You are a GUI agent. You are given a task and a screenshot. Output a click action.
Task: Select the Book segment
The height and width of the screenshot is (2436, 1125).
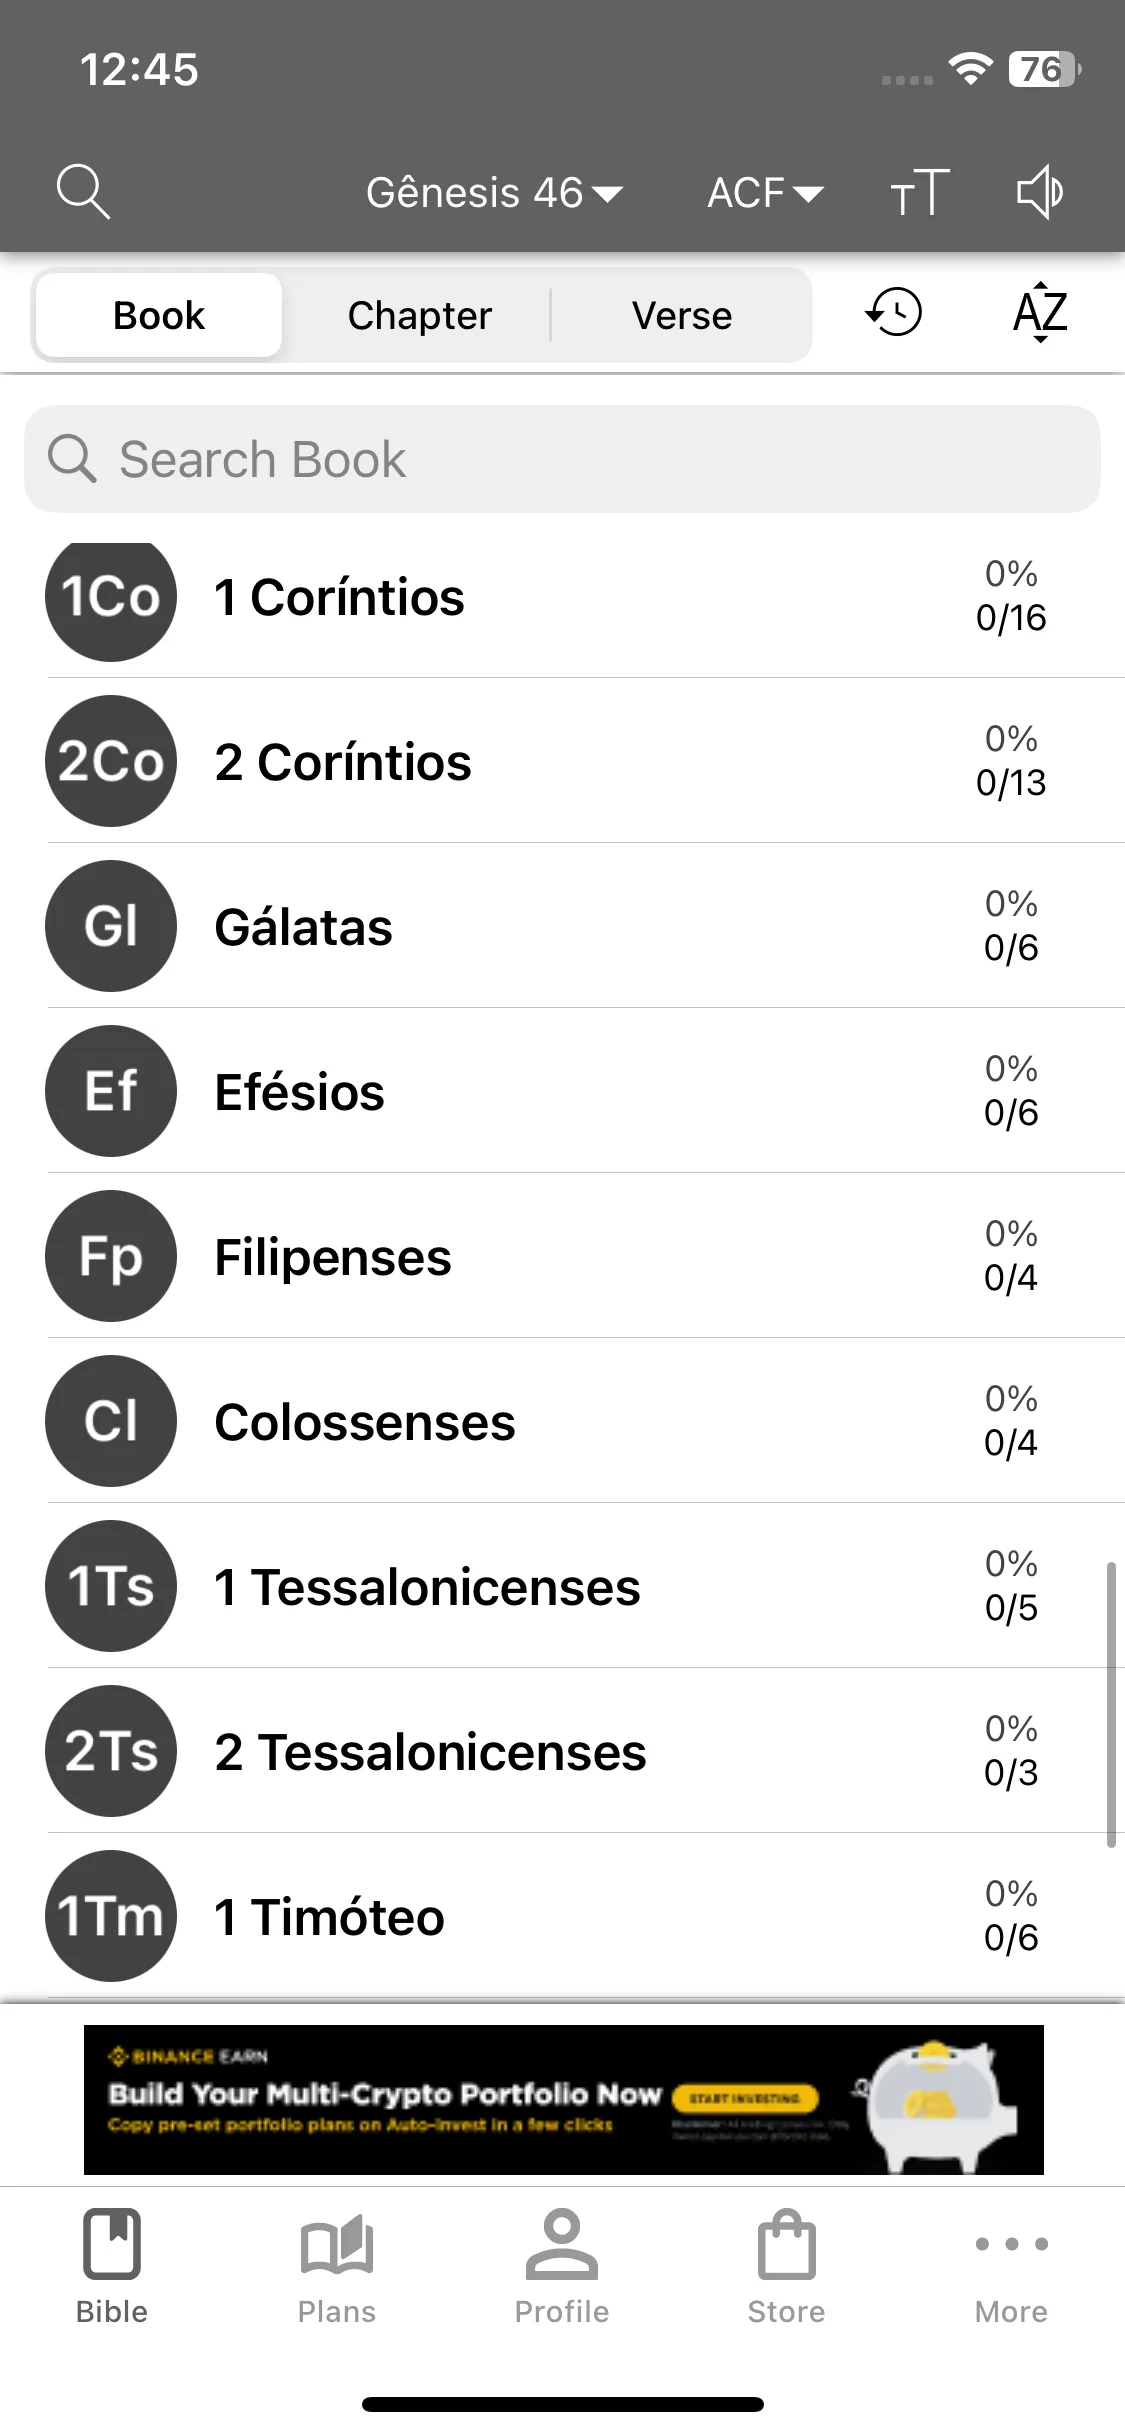coord(159,315)
